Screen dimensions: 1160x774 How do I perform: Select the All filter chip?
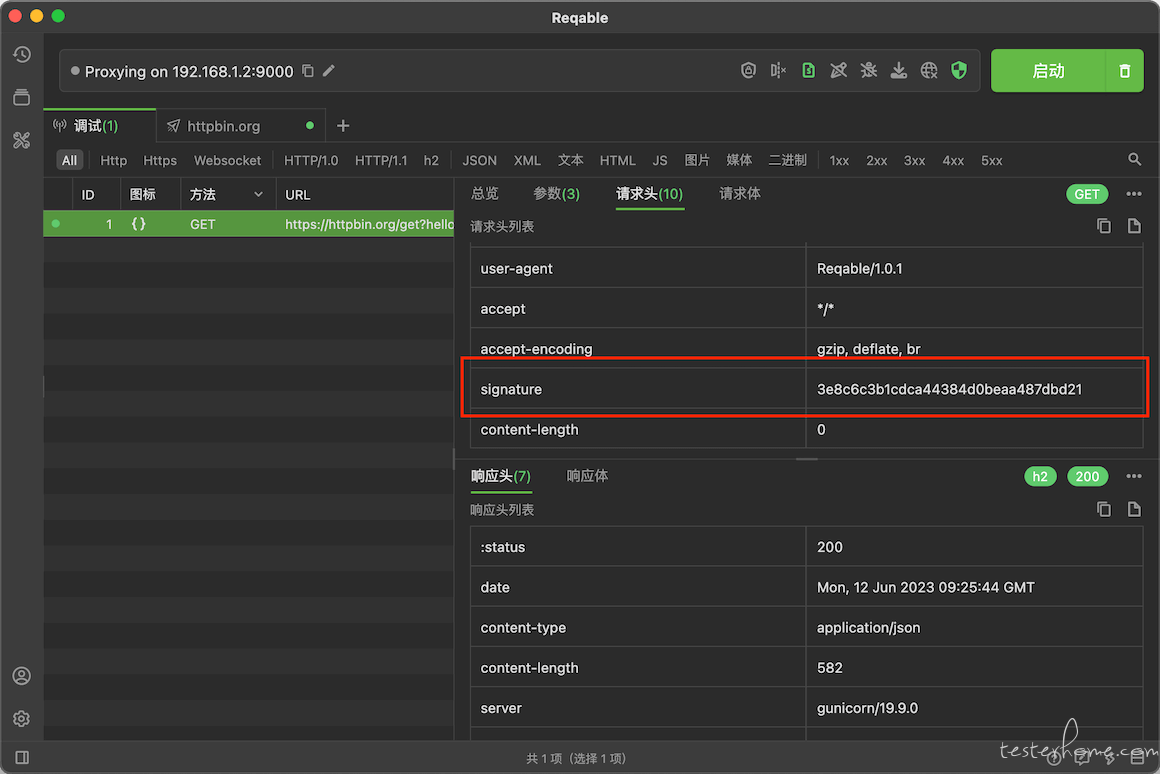pyautogui.click(x=70, y=161)
